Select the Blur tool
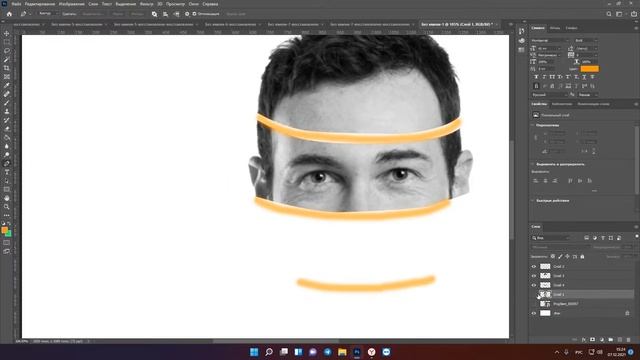 [7, 146]
